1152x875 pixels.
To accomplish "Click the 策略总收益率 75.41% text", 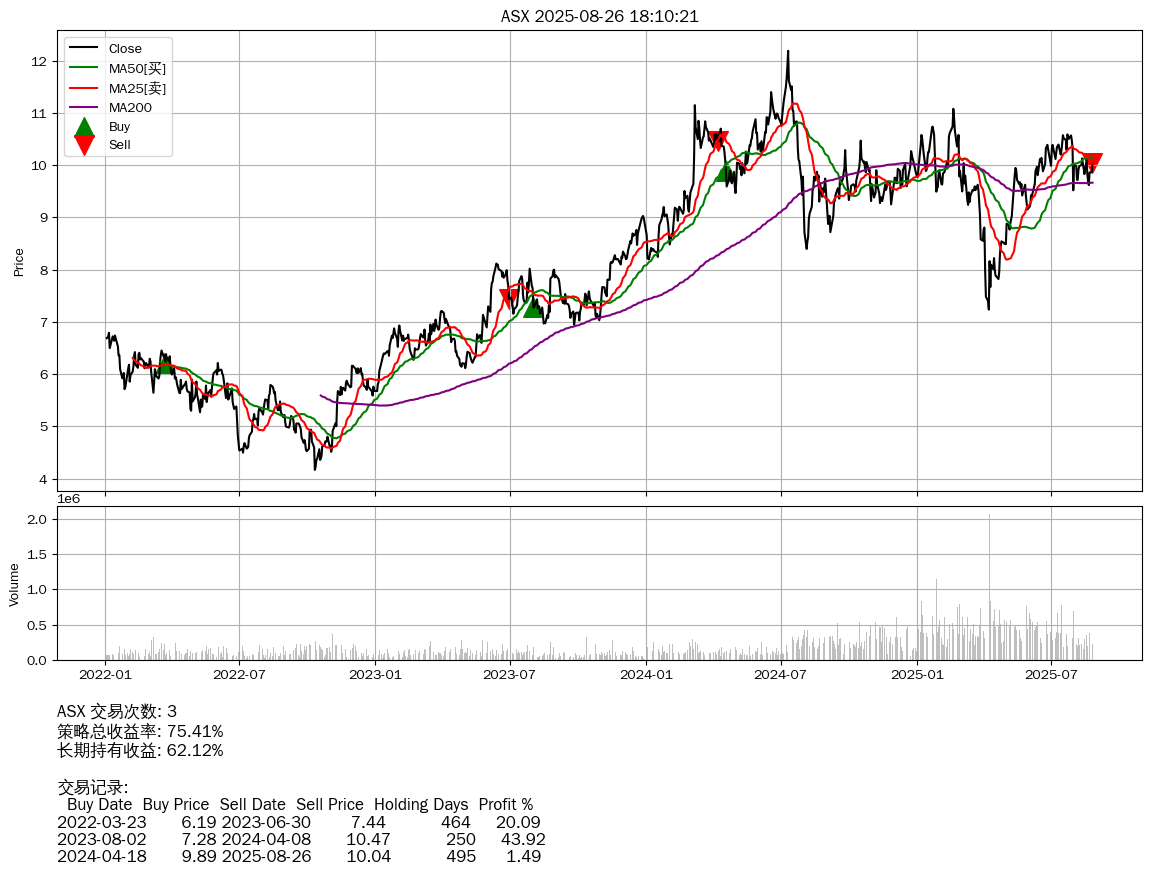I will [140, 731].
